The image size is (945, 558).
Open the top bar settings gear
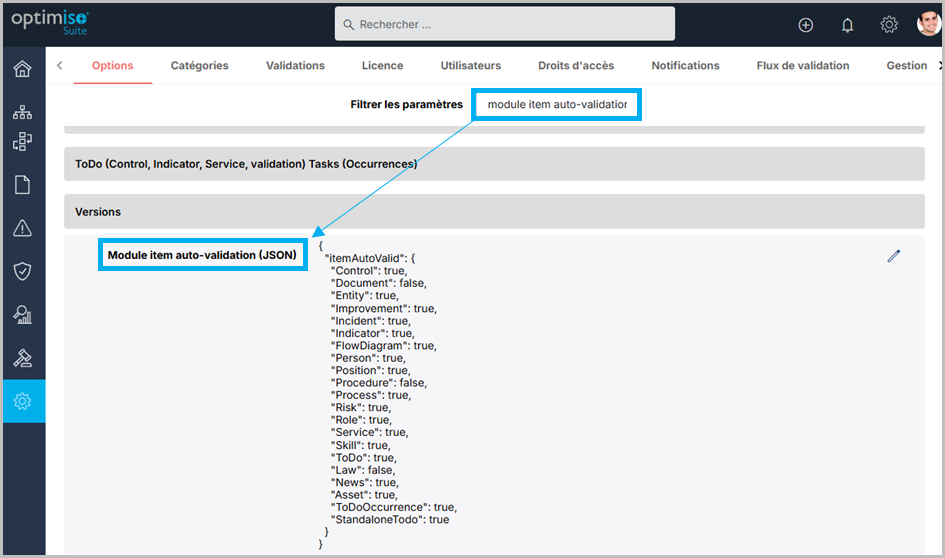point(888,25)
